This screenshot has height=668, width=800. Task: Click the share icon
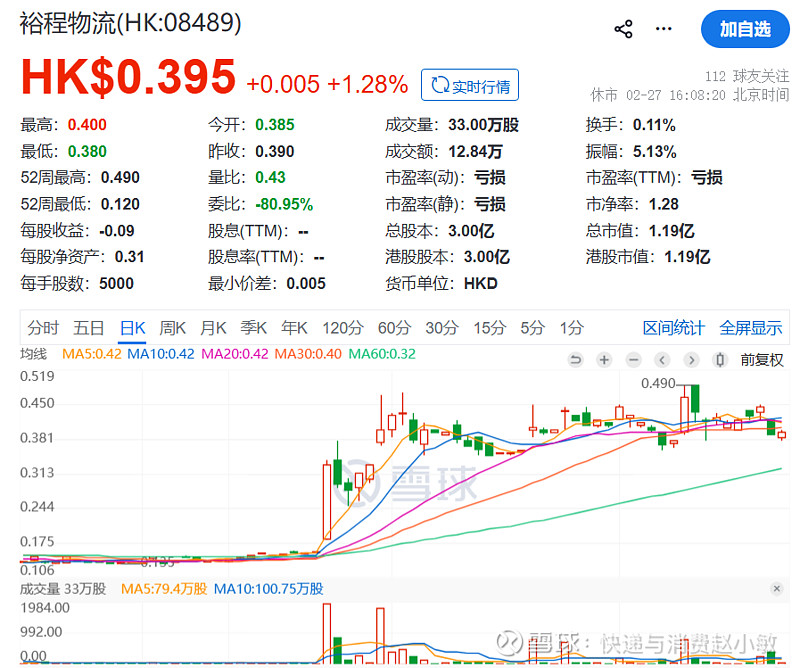pyautogui.click(x=623, y=29)
